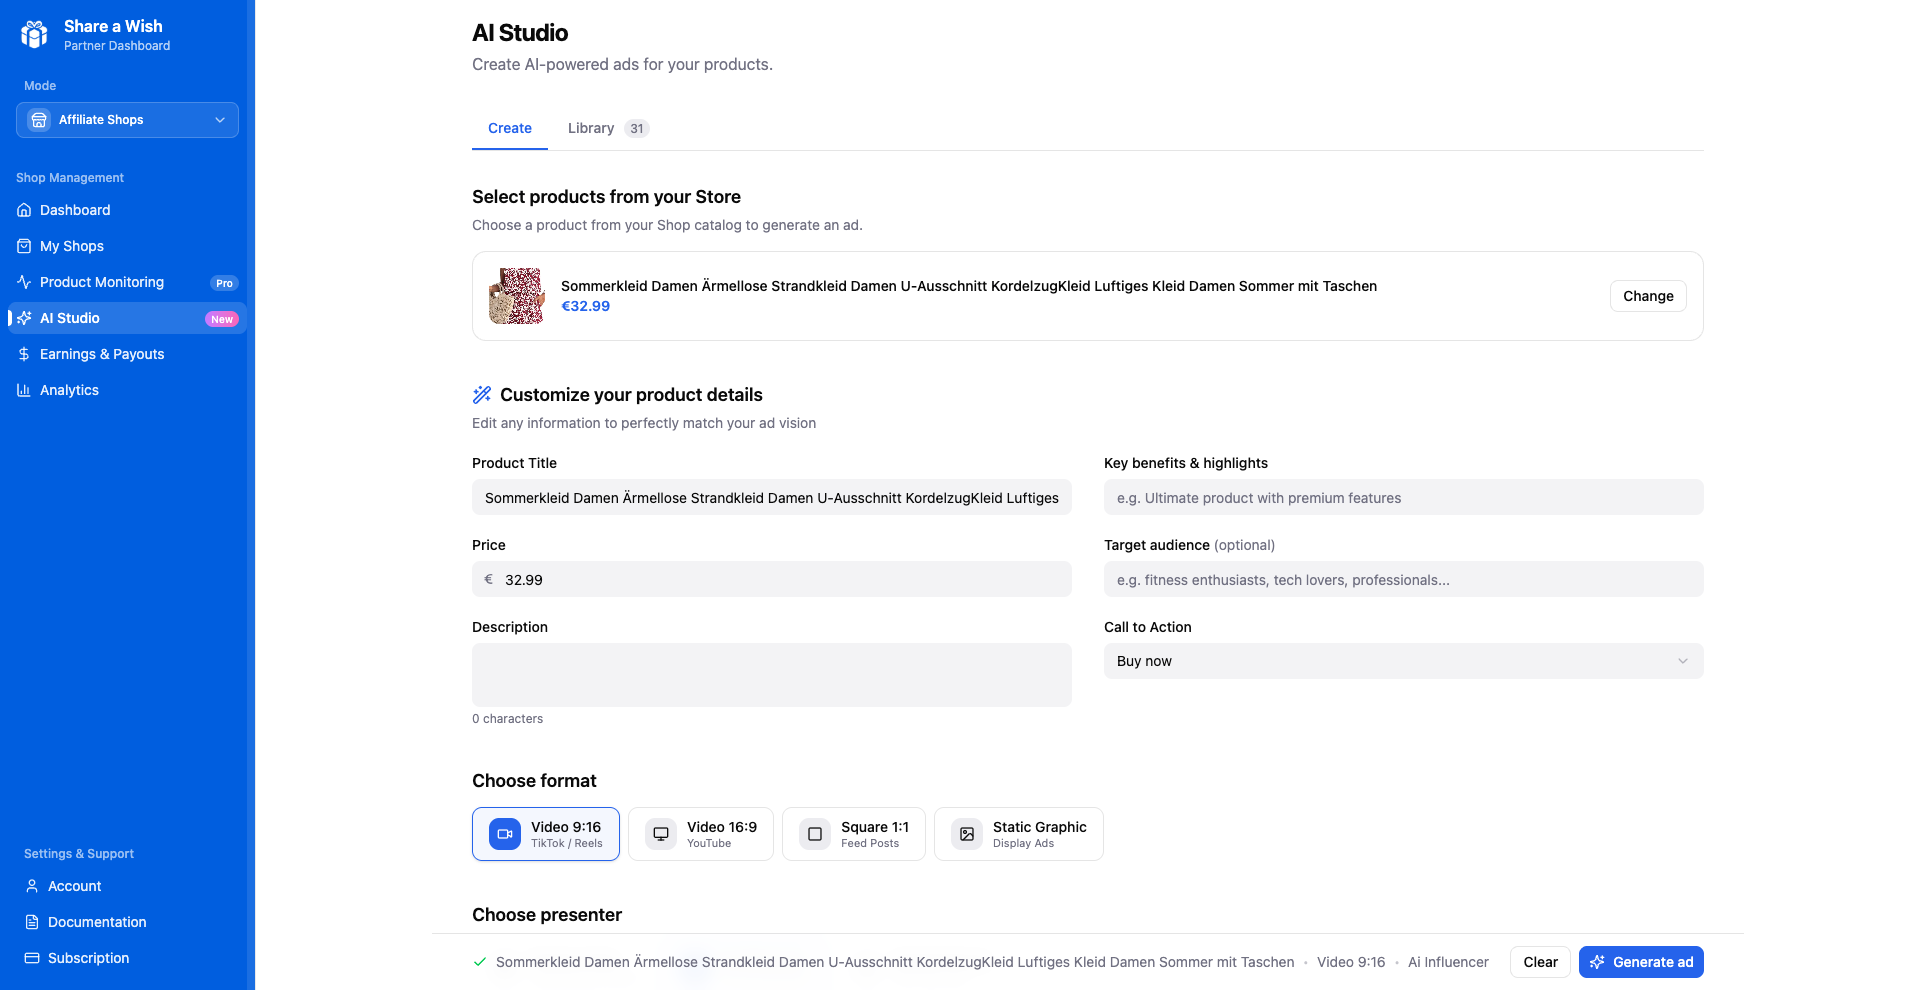Image resolution: width=1917 pixels, height=990 pixels.
Task: Click the Product Monitoring pulse icon
Action: click(24, 282)
